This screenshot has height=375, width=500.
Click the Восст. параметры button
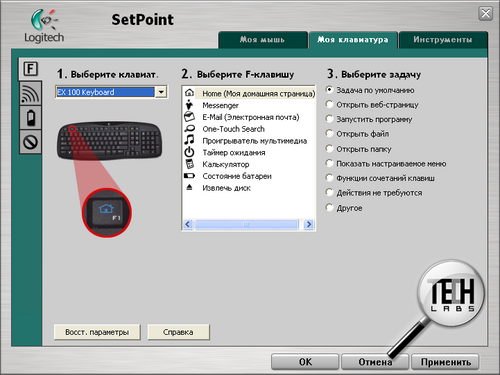point(97,332)
